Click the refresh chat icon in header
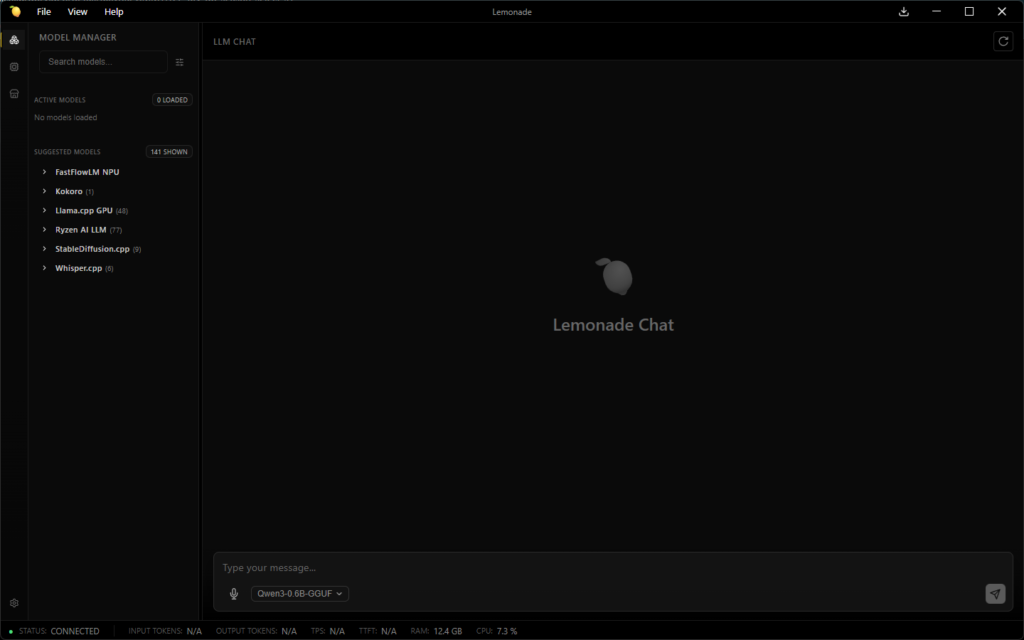Screen dimensions: 1024x640 (1002, 41)
